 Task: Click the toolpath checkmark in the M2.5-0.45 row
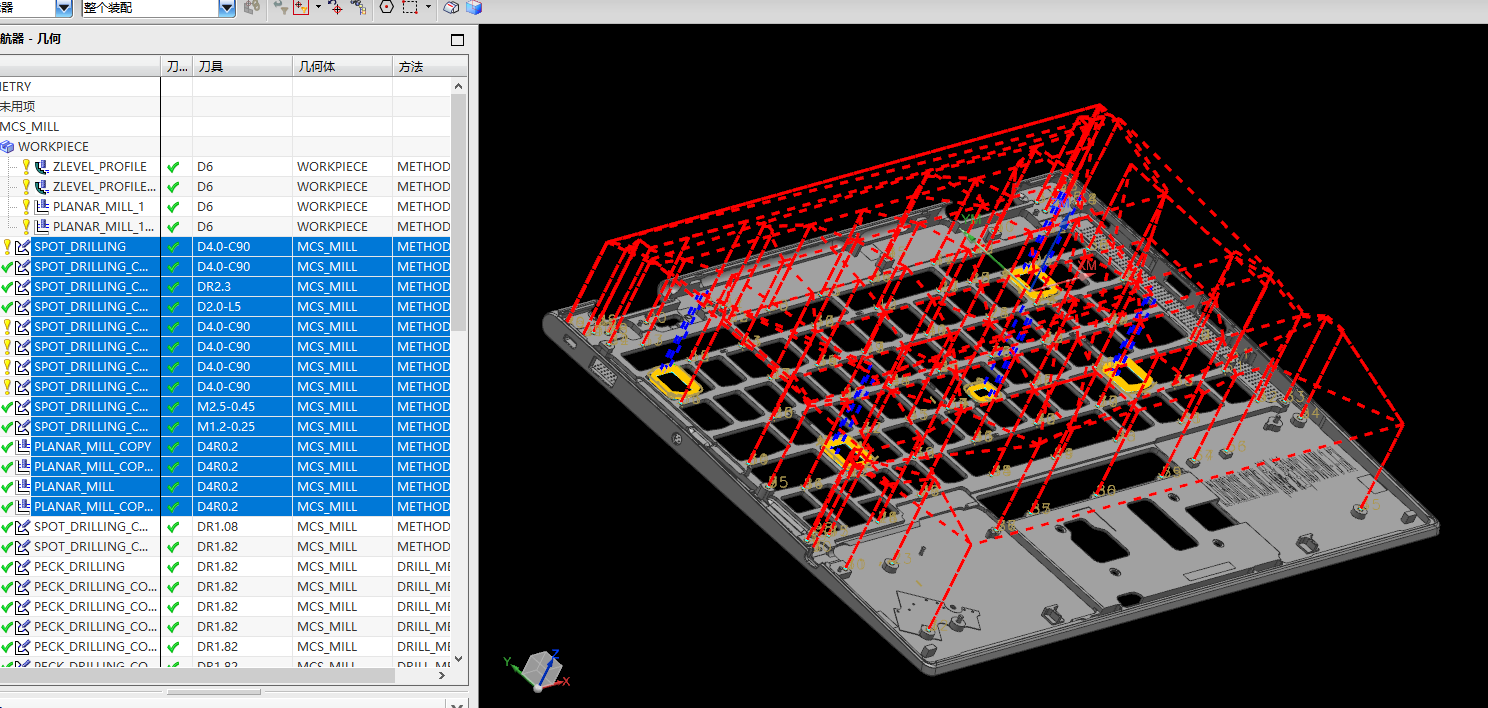[x=173, y=407]
